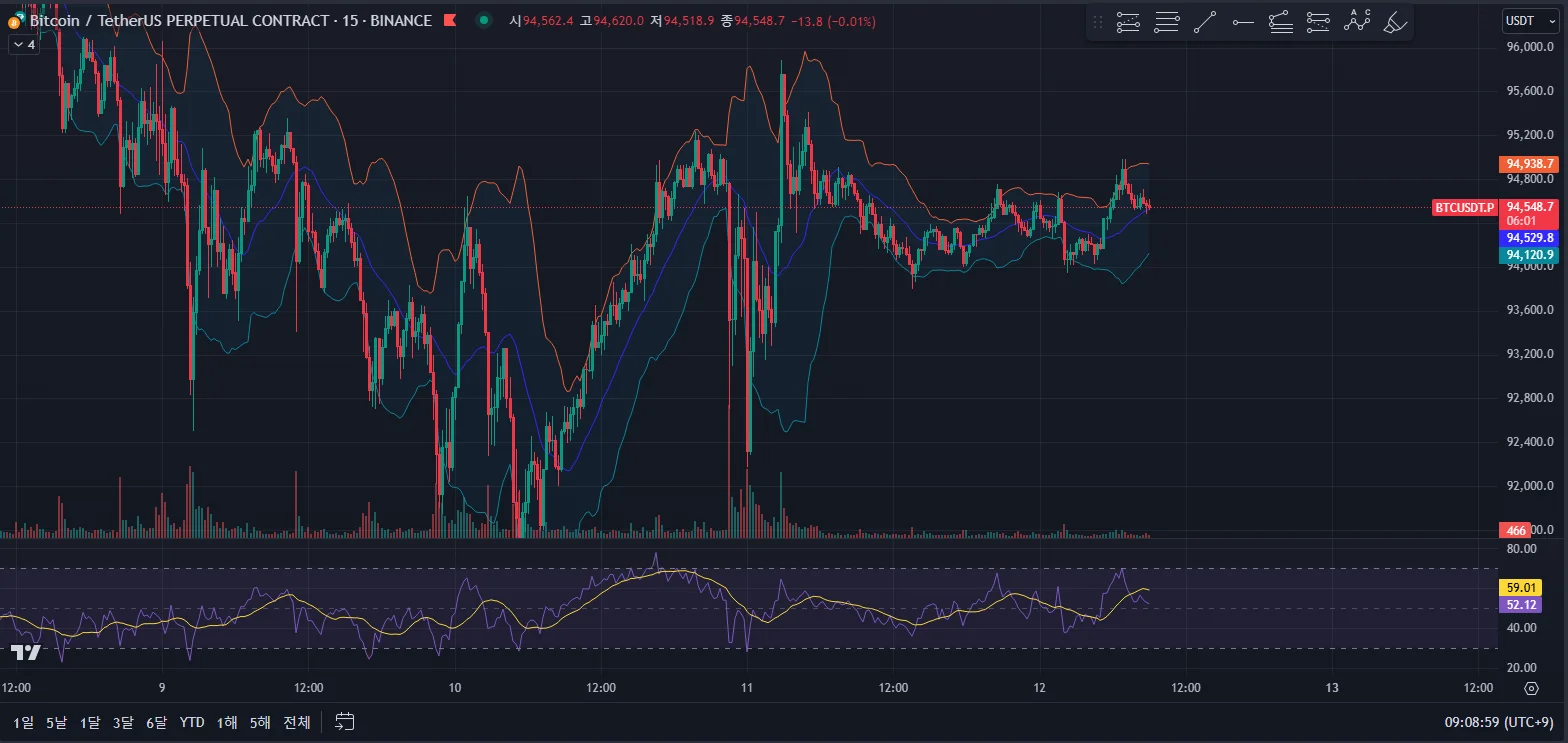Click date label 9 on time axis

pyautogui.click(x=162, y=688)
